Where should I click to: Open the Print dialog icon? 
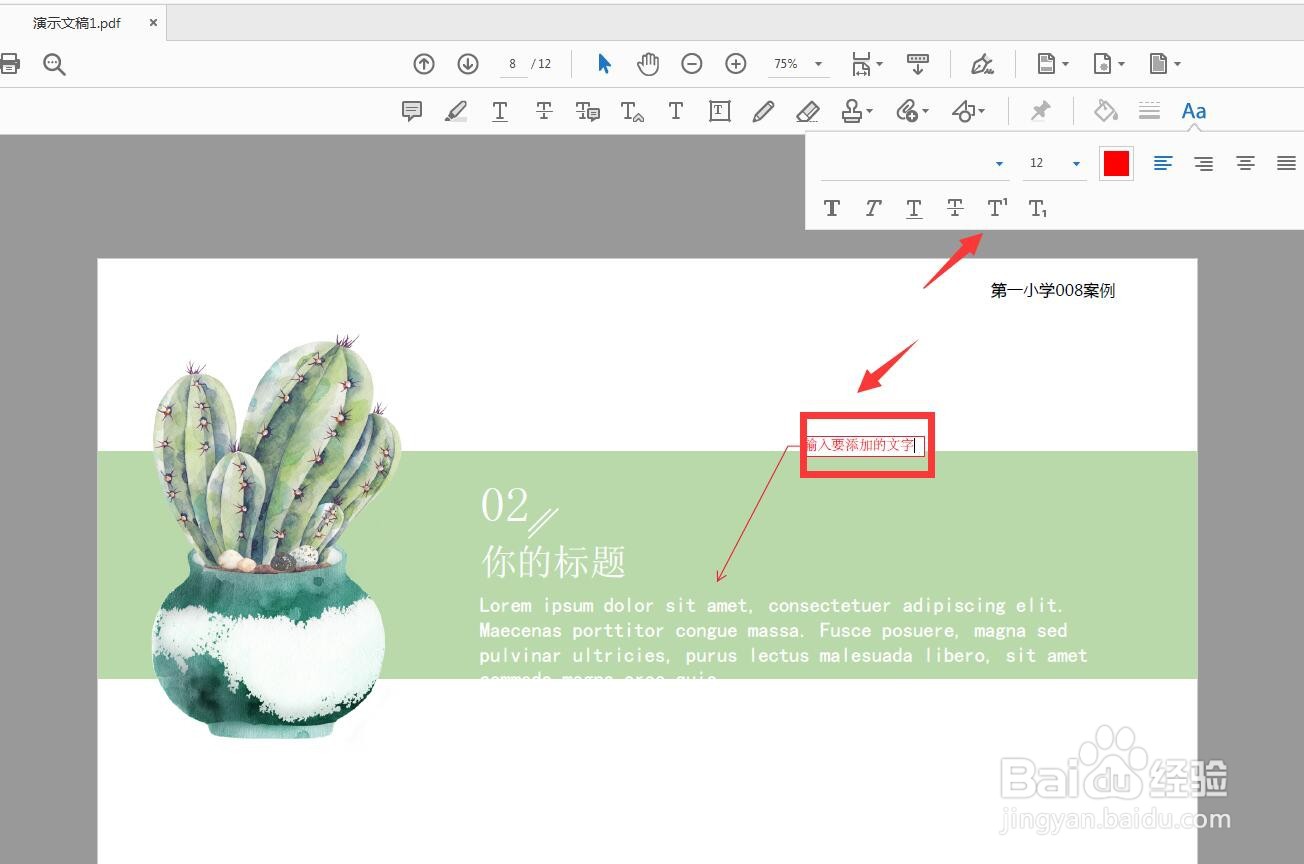click(x=10, y=63)
